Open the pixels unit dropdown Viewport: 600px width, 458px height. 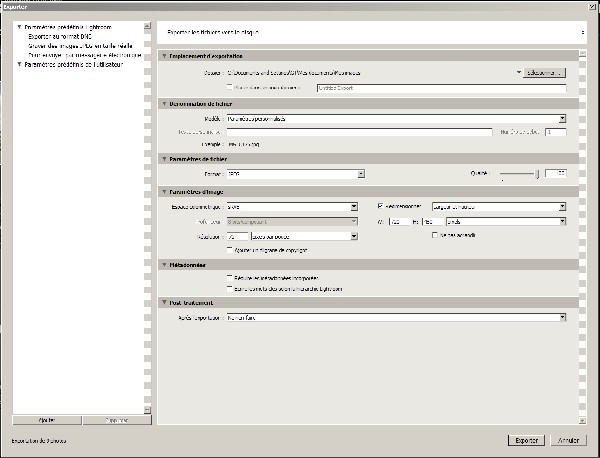click(x=506, y=221)
